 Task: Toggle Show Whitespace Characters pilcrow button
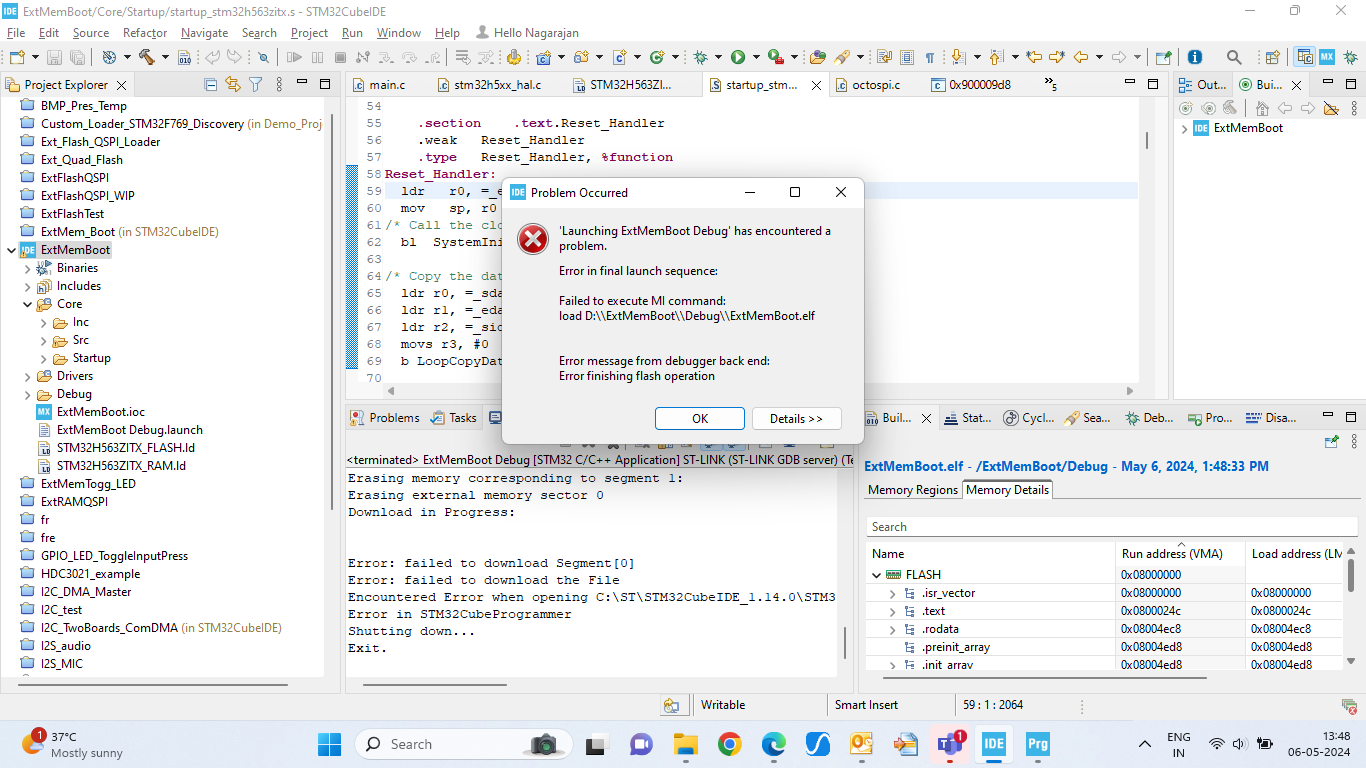coord(930,57)
